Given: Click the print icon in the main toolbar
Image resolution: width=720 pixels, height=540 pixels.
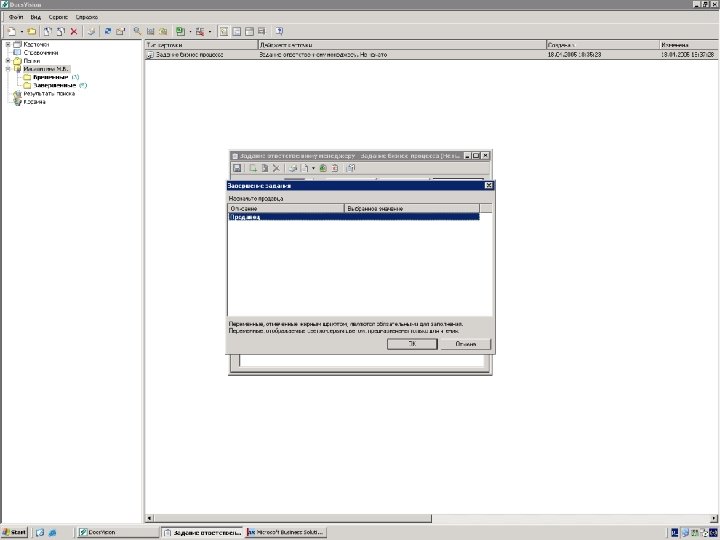Looking at the screenshot, I should (92, 31).
